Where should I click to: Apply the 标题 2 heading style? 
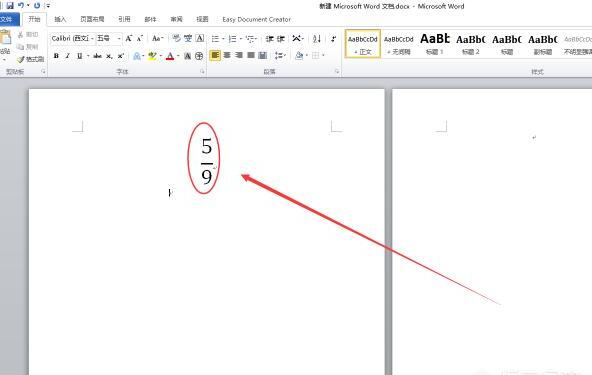[x=470, y=44]
